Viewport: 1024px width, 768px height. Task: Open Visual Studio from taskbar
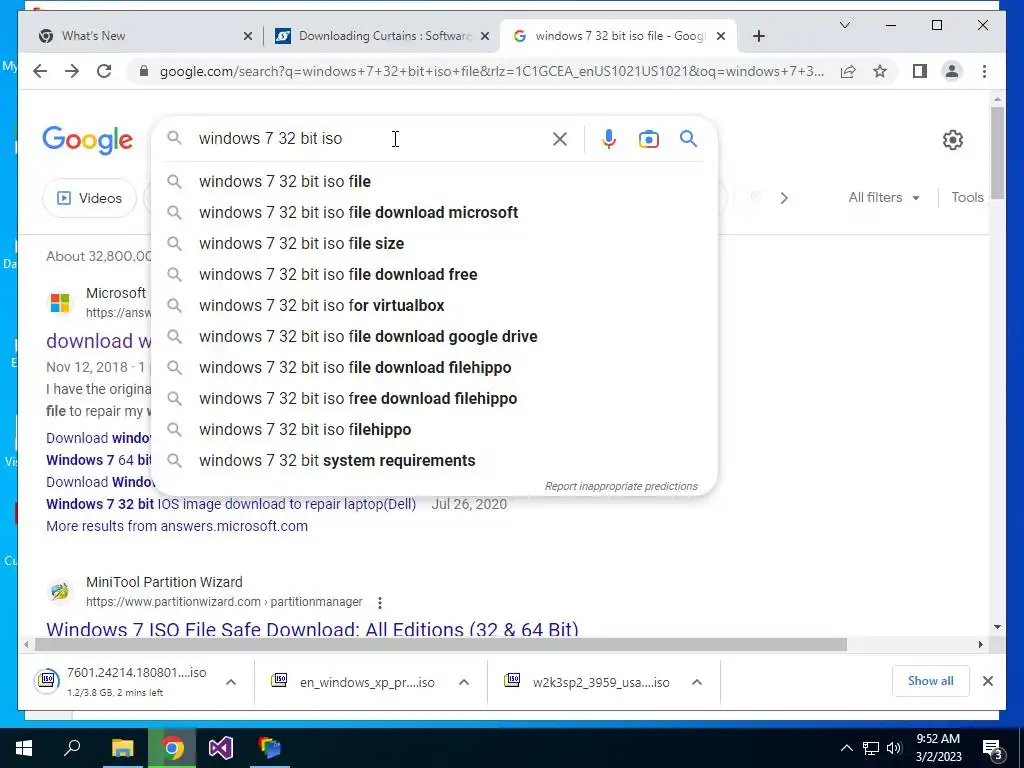(x=220, y=748)
